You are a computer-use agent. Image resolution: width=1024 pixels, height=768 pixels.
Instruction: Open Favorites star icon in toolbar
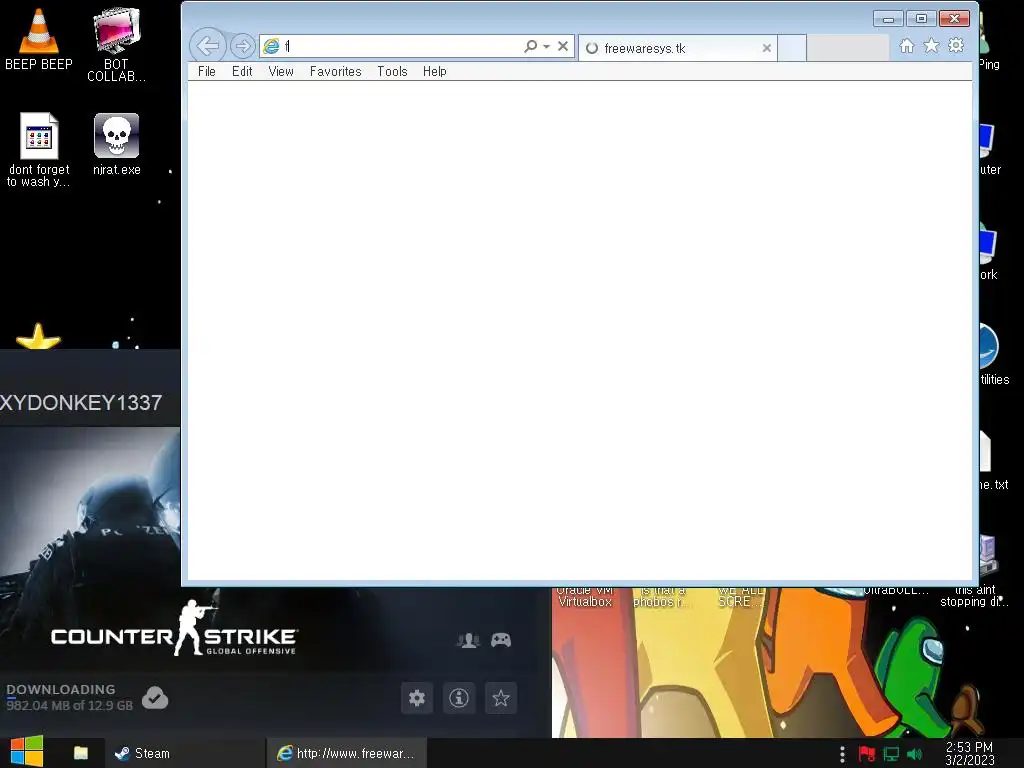click(x=931, y=46)
